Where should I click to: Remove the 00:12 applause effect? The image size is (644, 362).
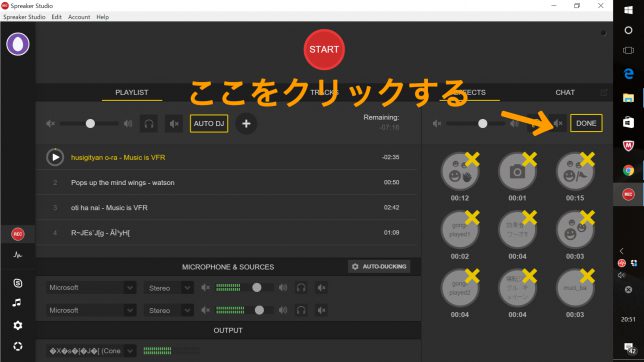(472, 159)
